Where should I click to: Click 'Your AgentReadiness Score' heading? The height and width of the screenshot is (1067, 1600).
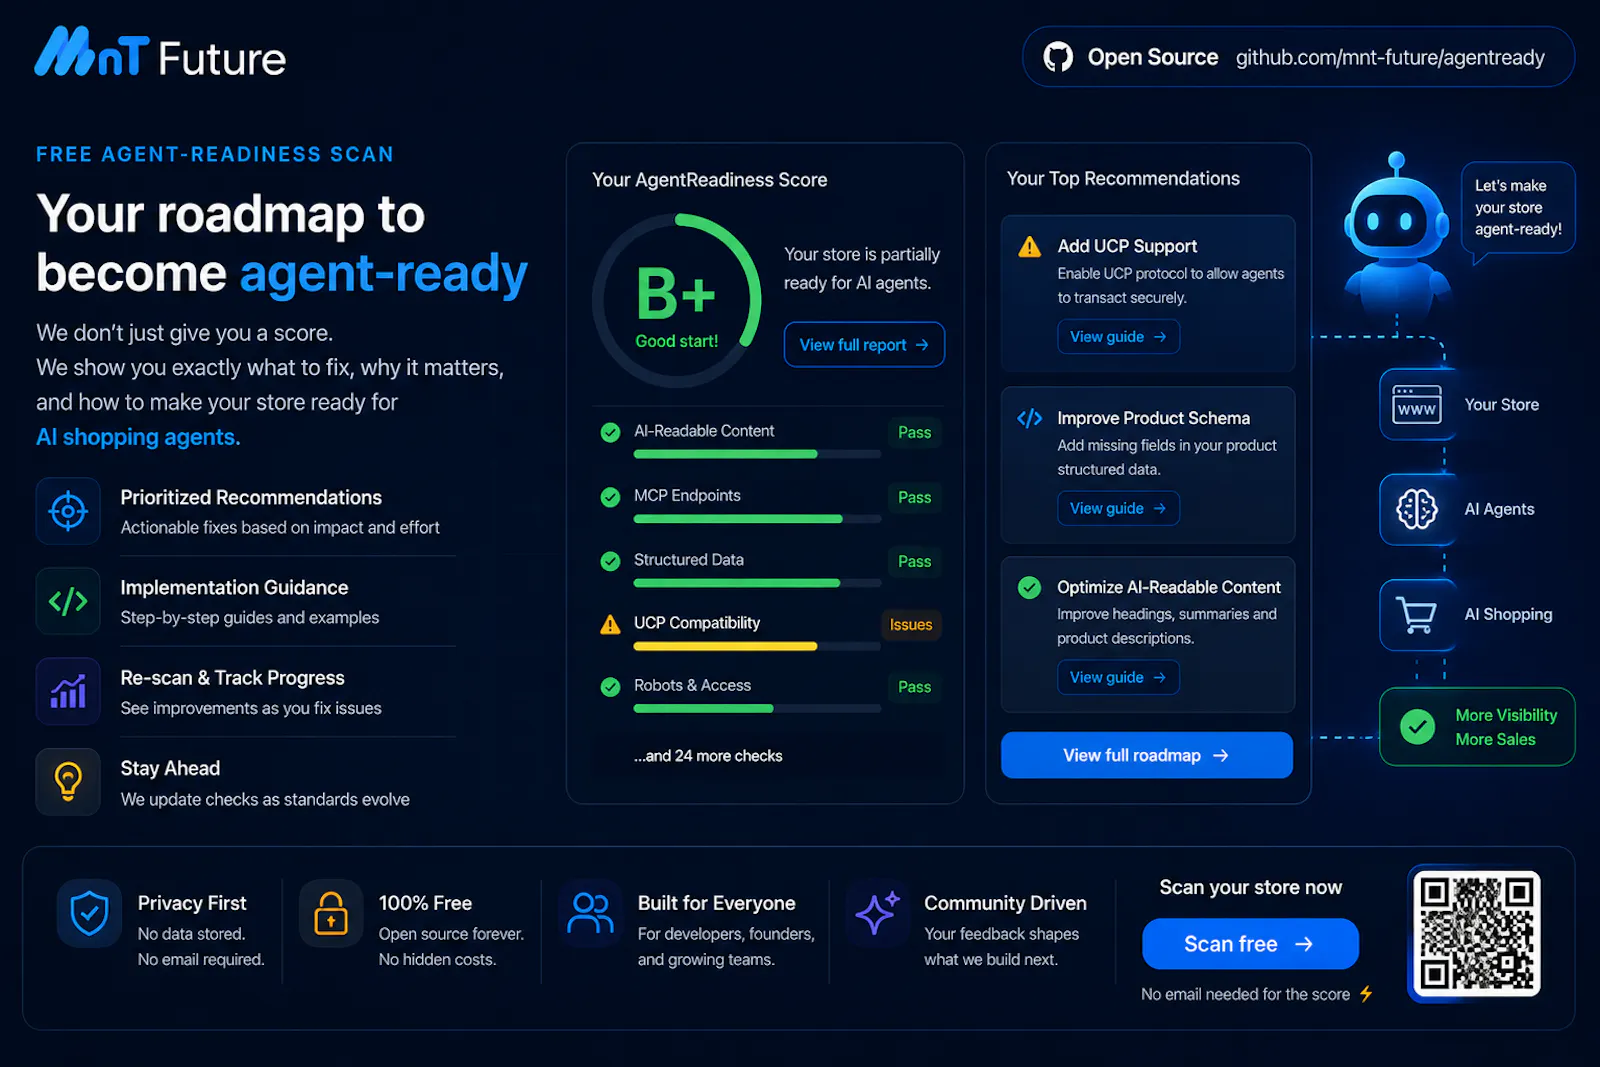[x=710, y=180]
